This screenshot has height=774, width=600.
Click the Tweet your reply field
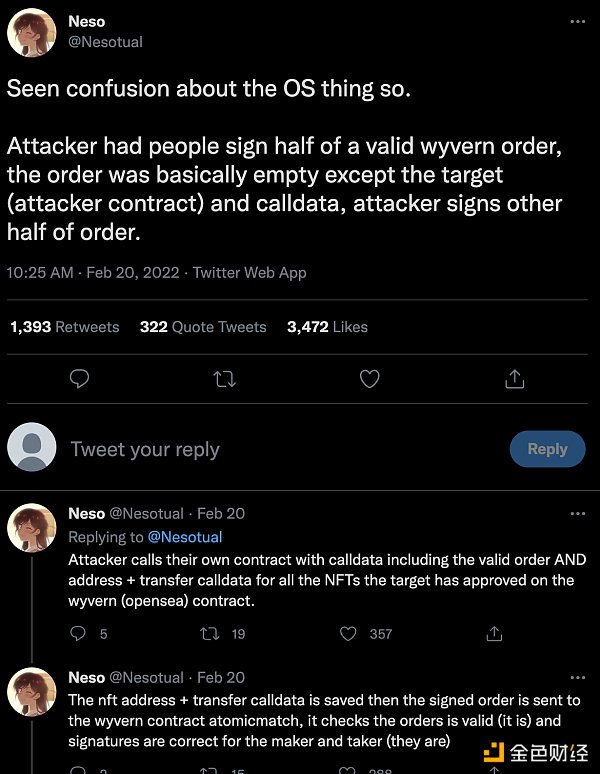[280, 449]
